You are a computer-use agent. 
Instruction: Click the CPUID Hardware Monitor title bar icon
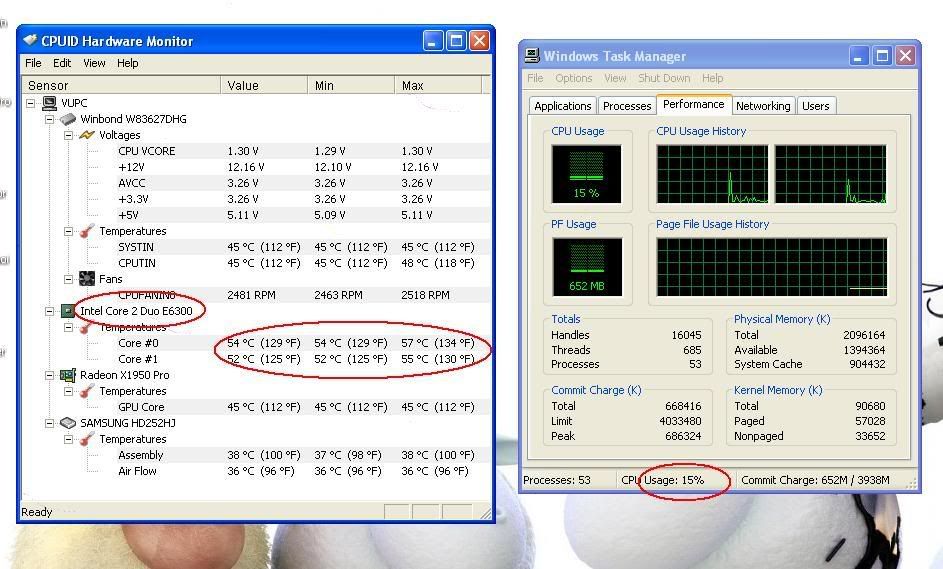(x=30, y=40)
